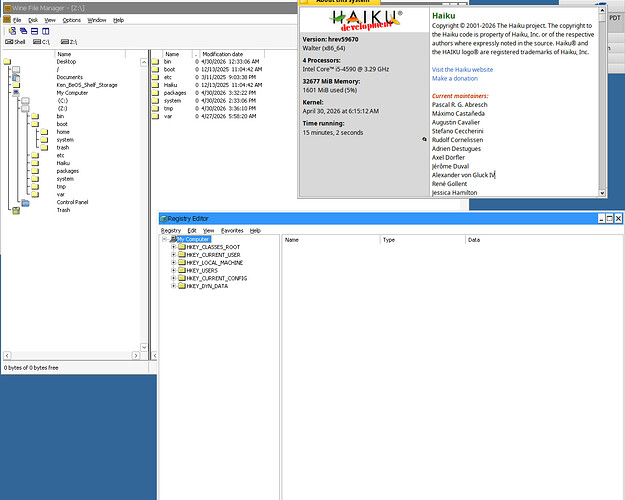The width and height of the screenshot is (625, 500).
Task: Open the Favorites menu in Registry Editor
Action: [232, 230]
